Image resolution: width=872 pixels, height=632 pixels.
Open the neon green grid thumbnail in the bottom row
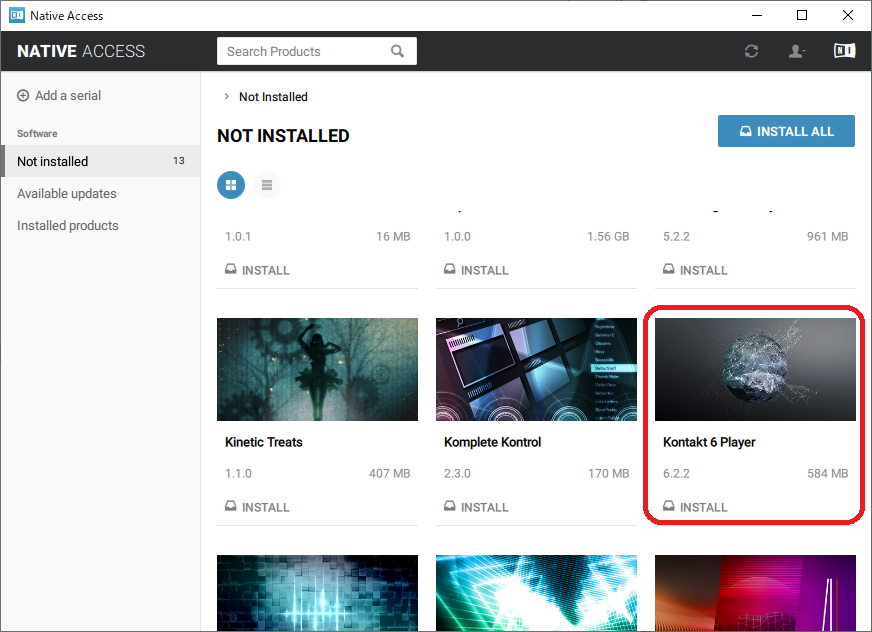(536, 593)
